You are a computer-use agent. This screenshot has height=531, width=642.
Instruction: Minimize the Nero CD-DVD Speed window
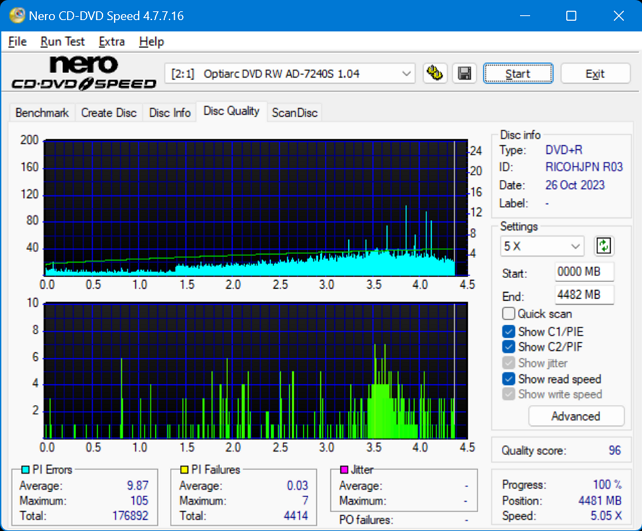(x=525, y=16)
